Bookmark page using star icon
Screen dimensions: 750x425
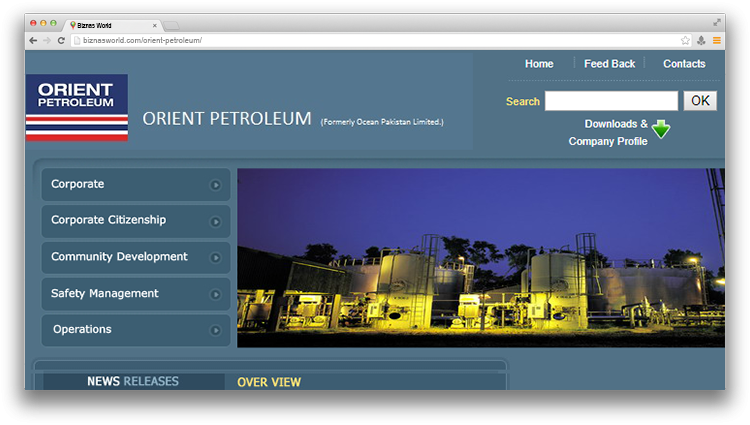pyautogui.click(x=685, y=40)
